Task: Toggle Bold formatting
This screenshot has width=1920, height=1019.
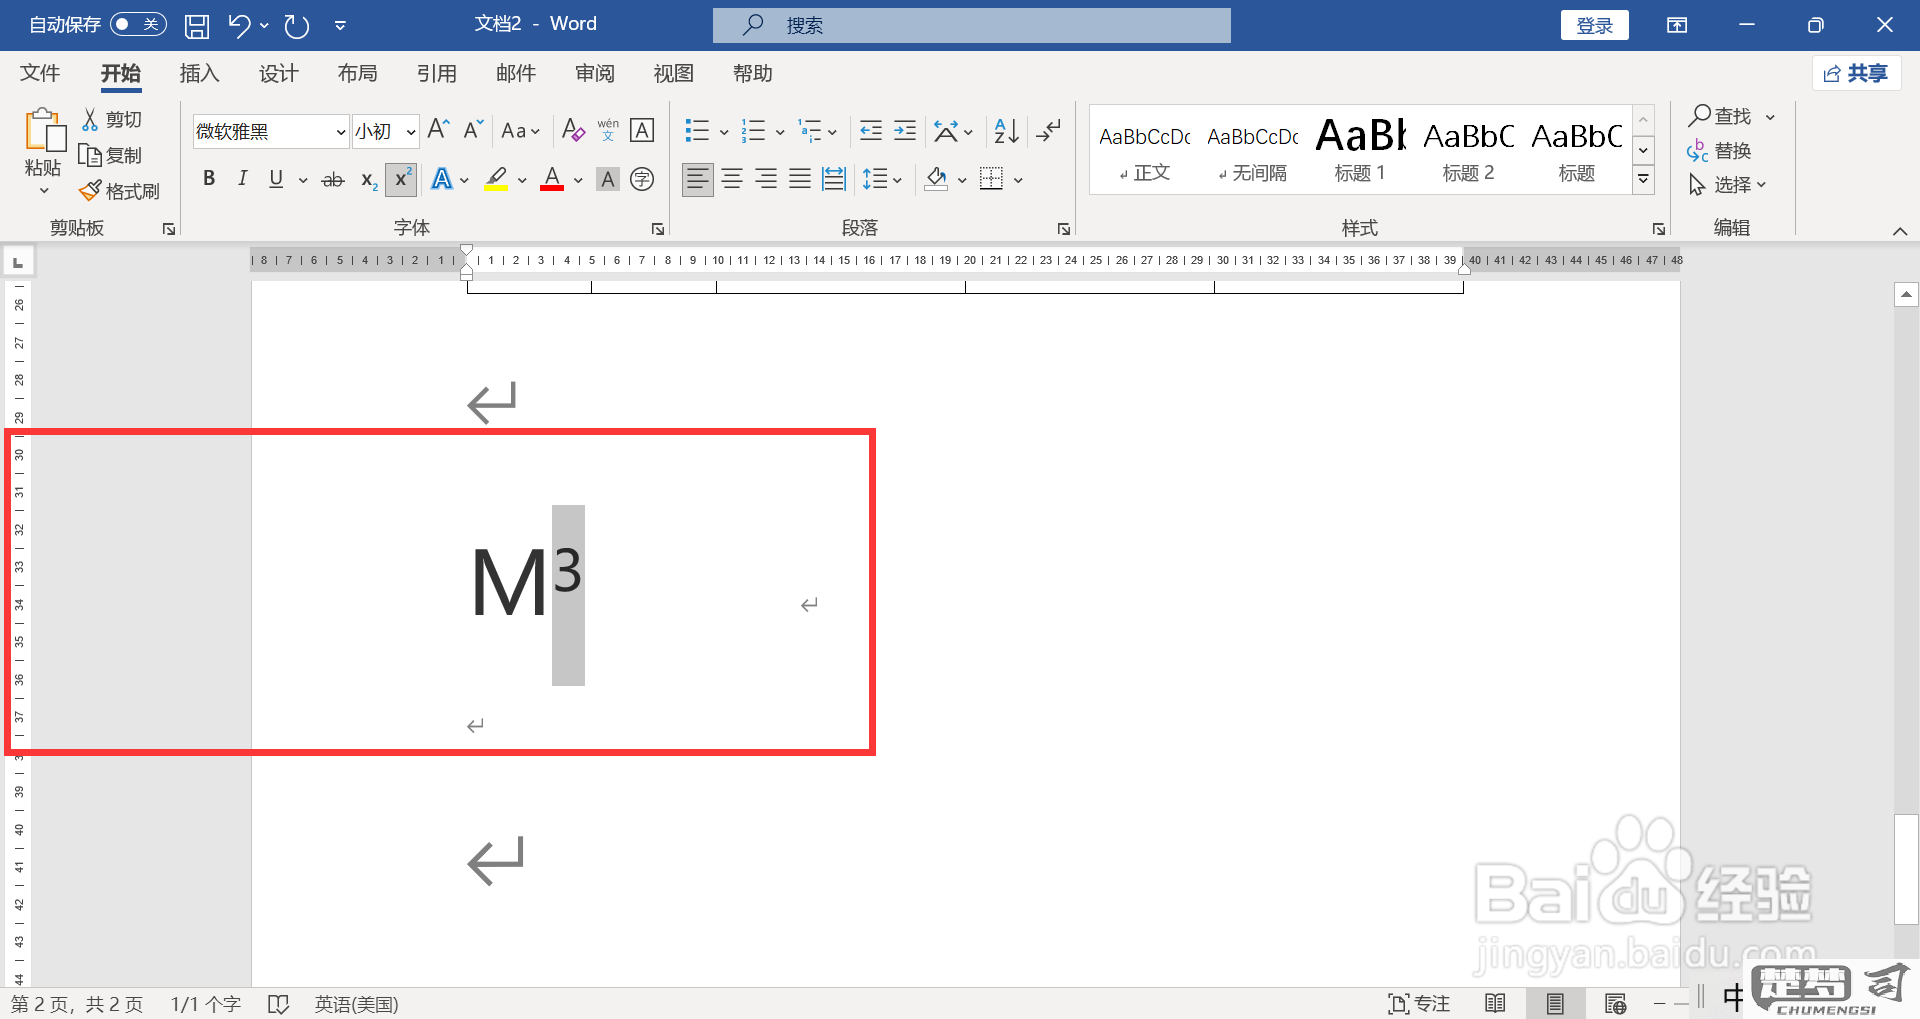Action: click(x=209, y=179)
